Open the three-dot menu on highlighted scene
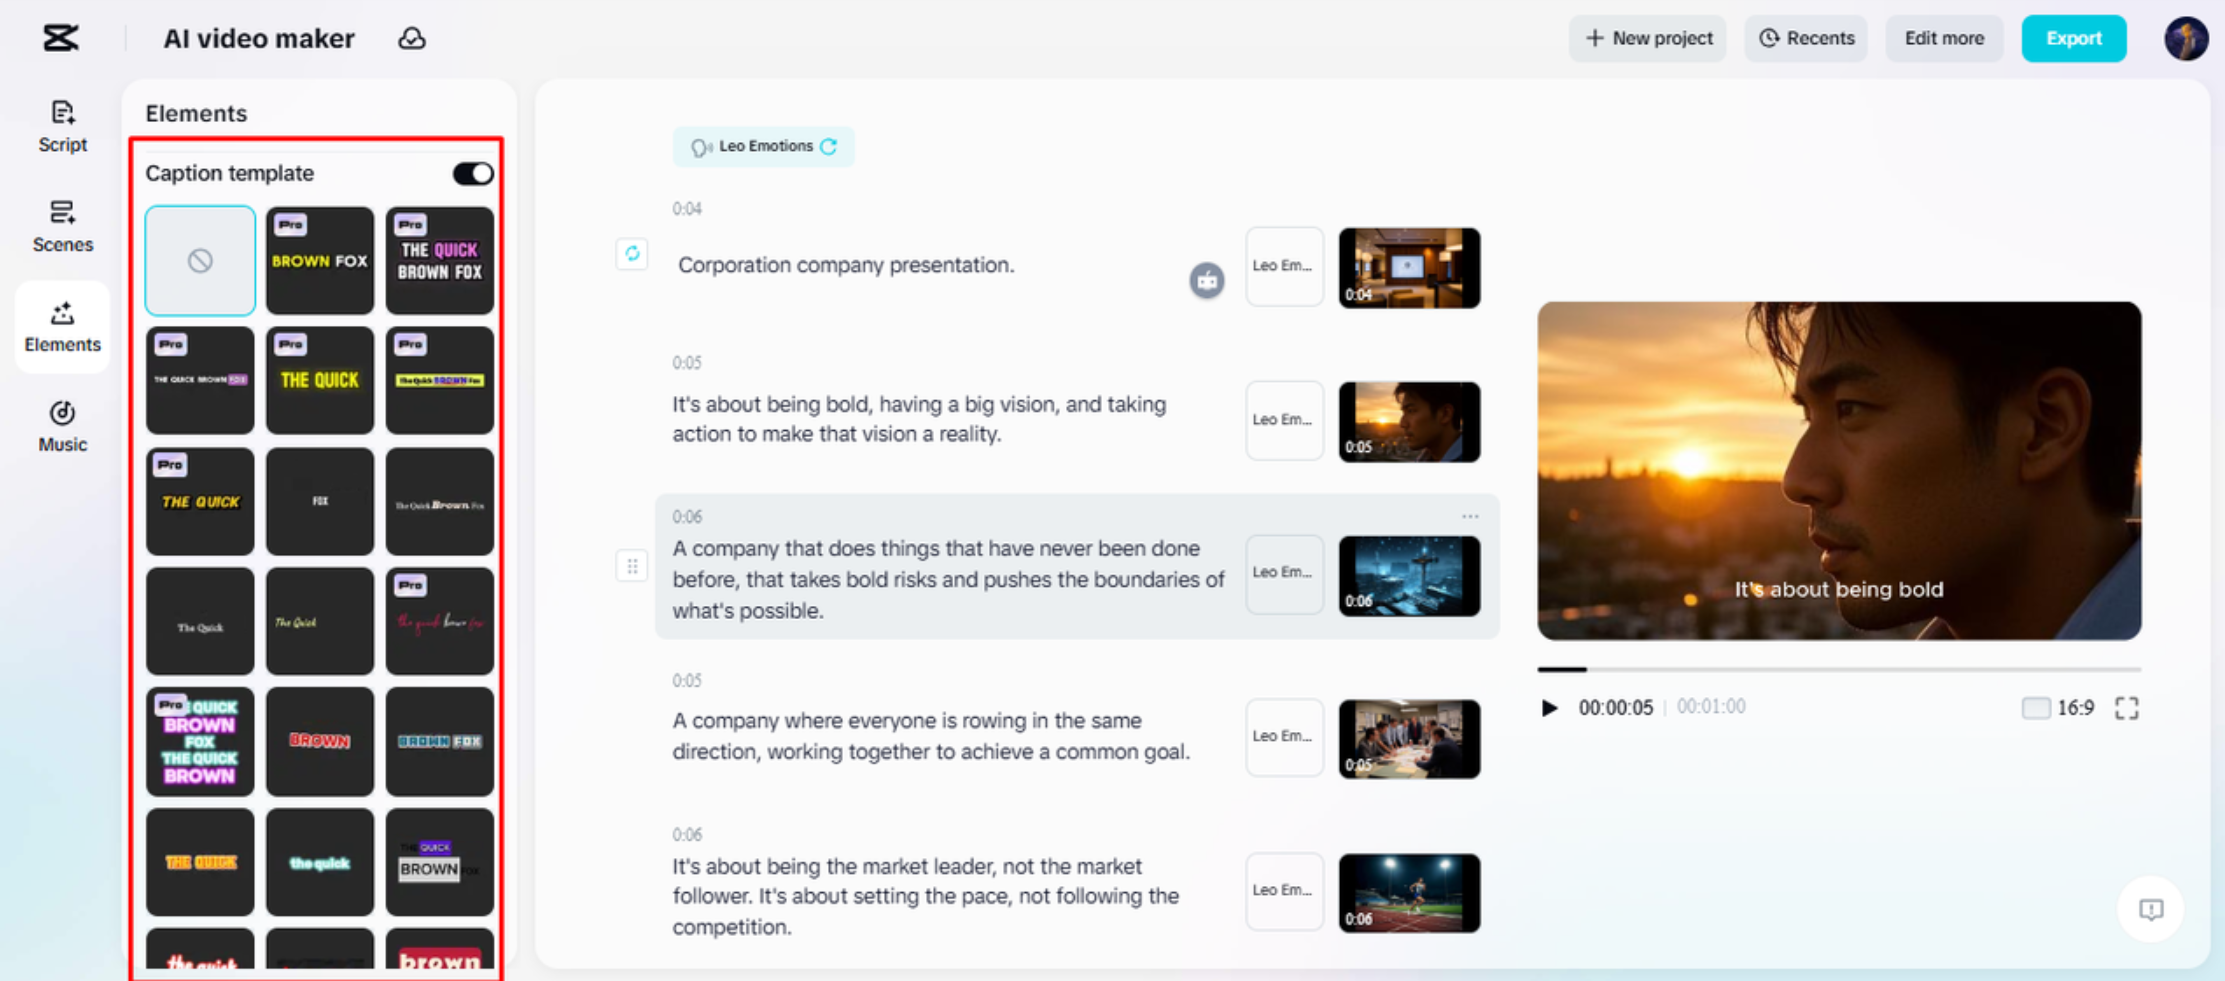 [x=1470, y=516]
